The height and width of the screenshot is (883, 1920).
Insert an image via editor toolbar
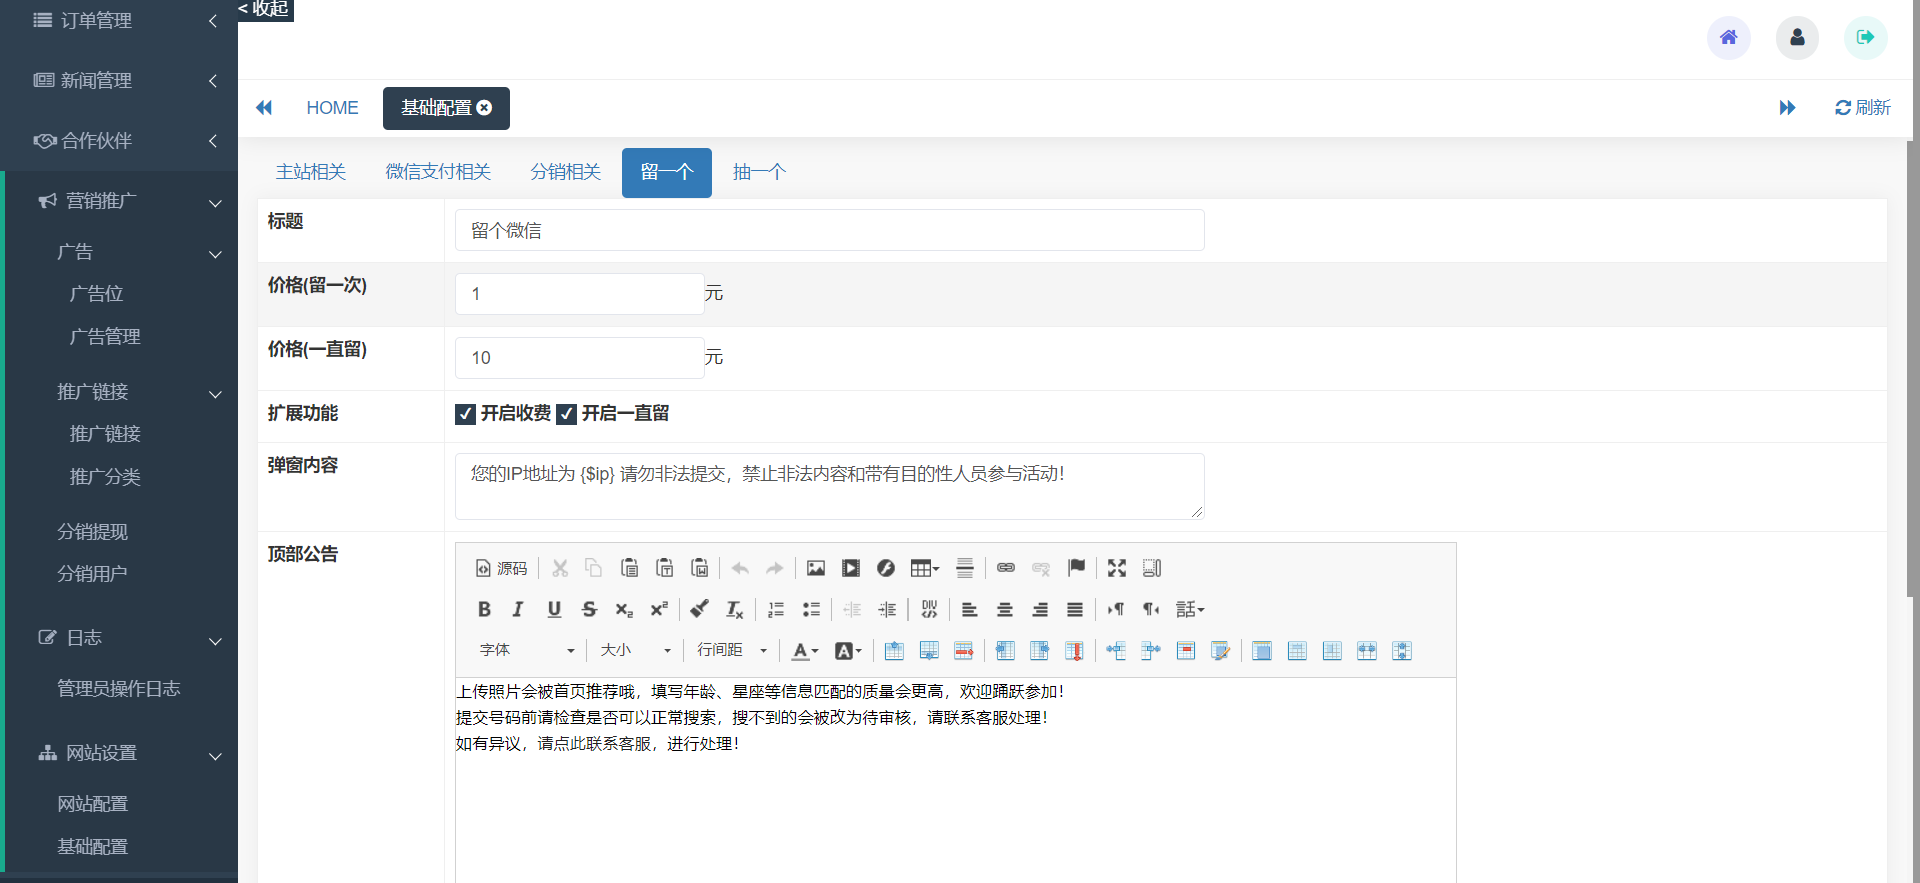[816, 568]
